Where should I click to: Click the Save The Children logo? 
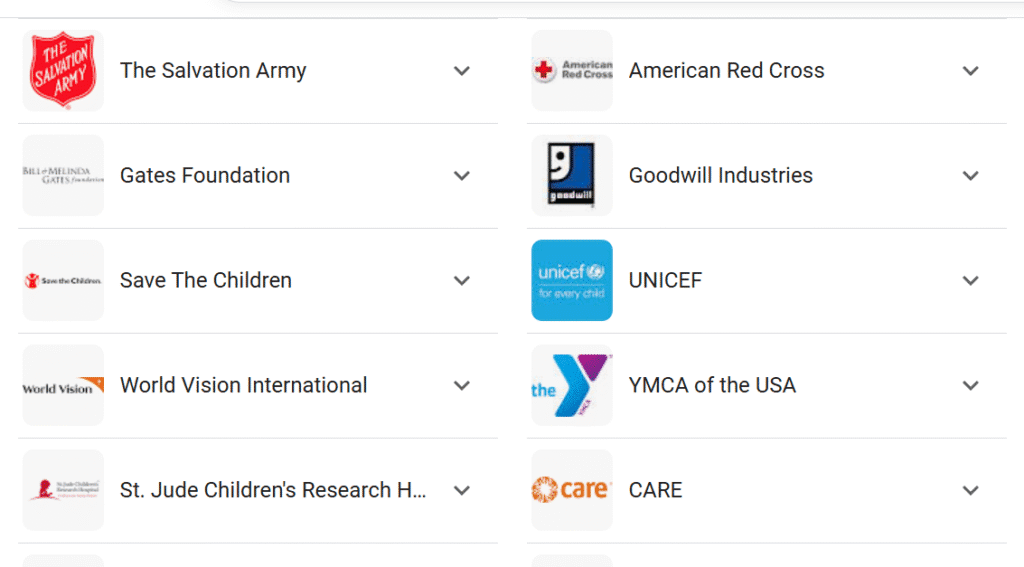[x=63, y=280]
